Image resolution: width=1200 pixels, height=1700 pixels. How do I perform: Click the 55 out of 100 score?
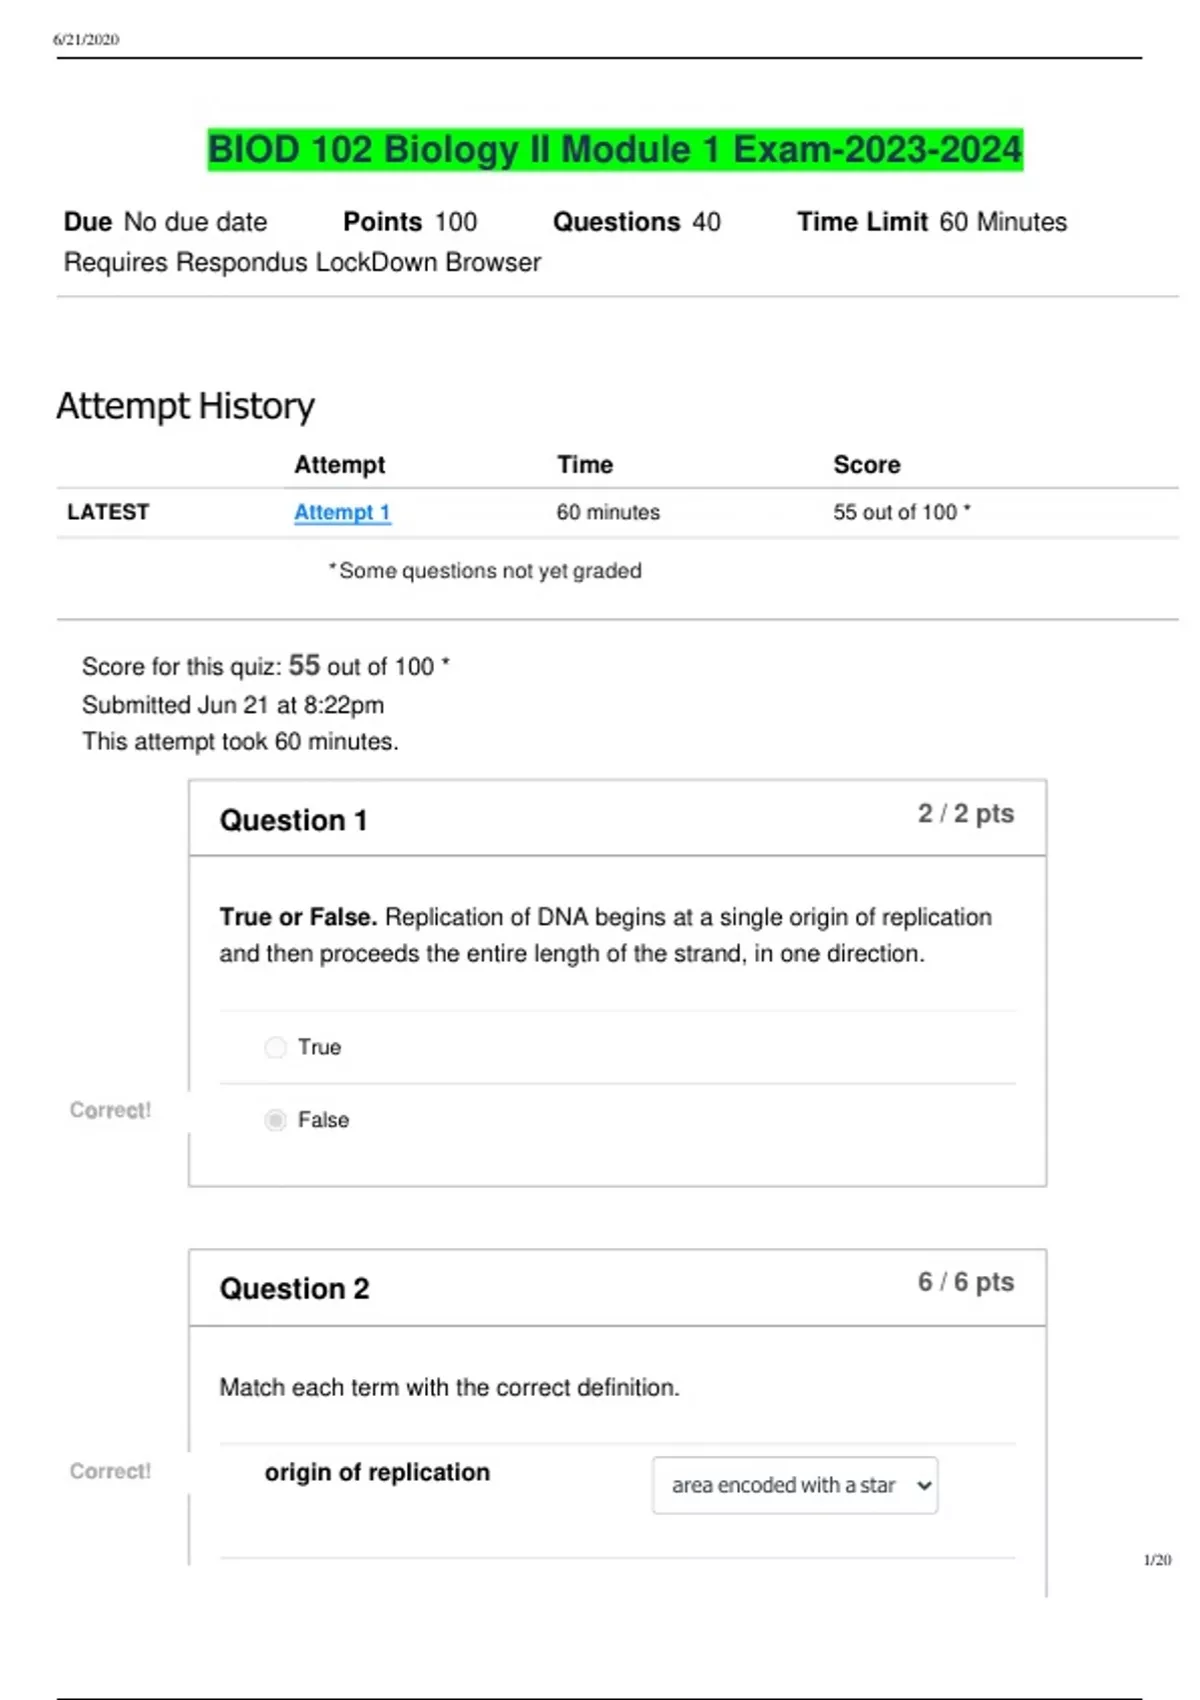901,511
